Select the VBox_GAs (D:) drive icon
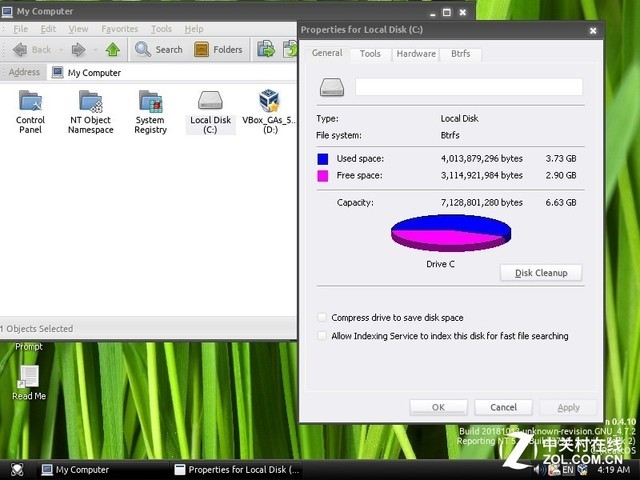Screen dimensions: 640x480 (x=269, y=112)
